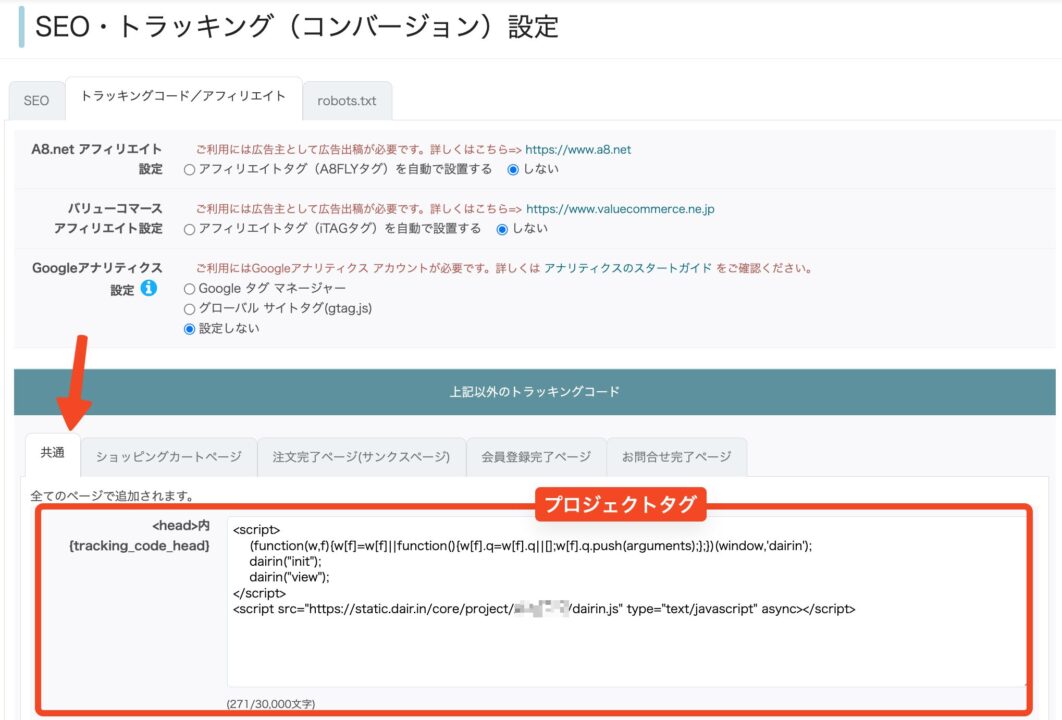Screen dimensions: 1062x720
Task: Switch to the robots.txt tab
Action: pyautogui.click(x=347, y=101)
